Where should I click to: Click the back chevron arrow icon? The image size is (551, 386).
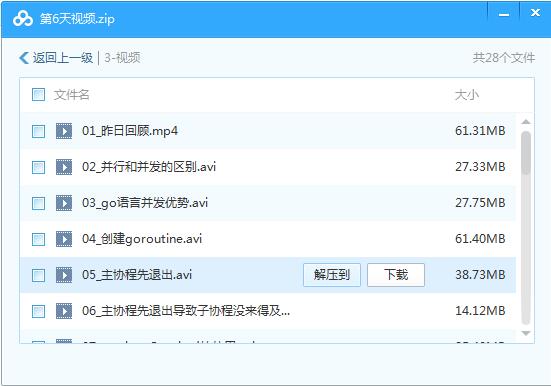coord(24,58)
